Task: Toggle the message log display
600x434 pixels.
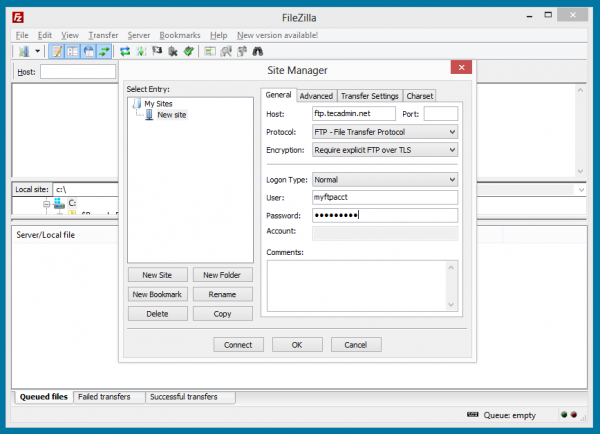Action: tap(57, 50)
